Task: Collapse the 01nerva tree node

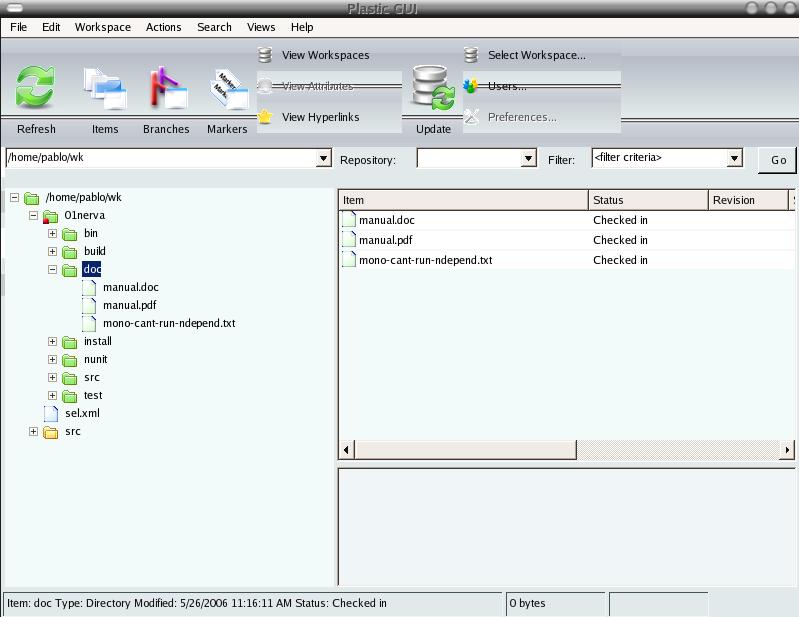Action: click(x=33, y=216)
